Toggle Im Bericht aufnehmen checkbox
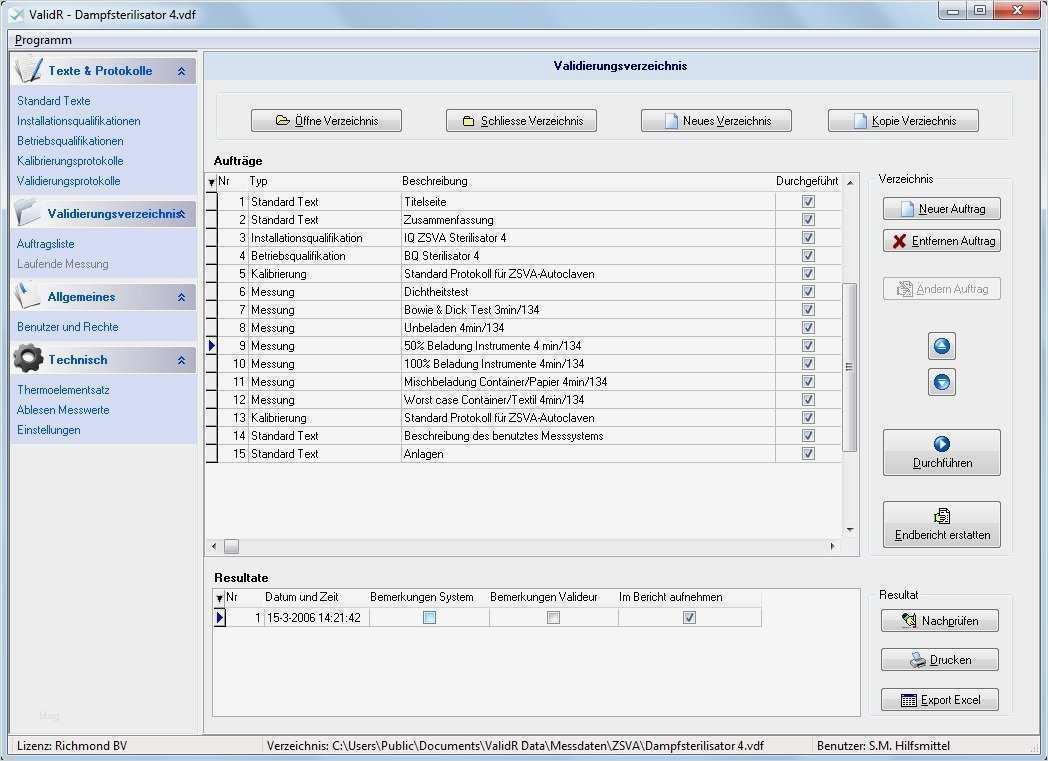 pos(689,618)
